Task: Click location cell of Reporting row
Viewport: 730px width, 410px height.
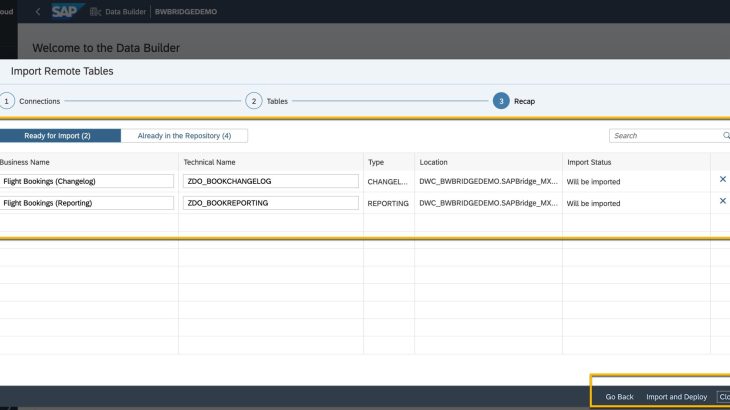Action: tap(488, 203)
